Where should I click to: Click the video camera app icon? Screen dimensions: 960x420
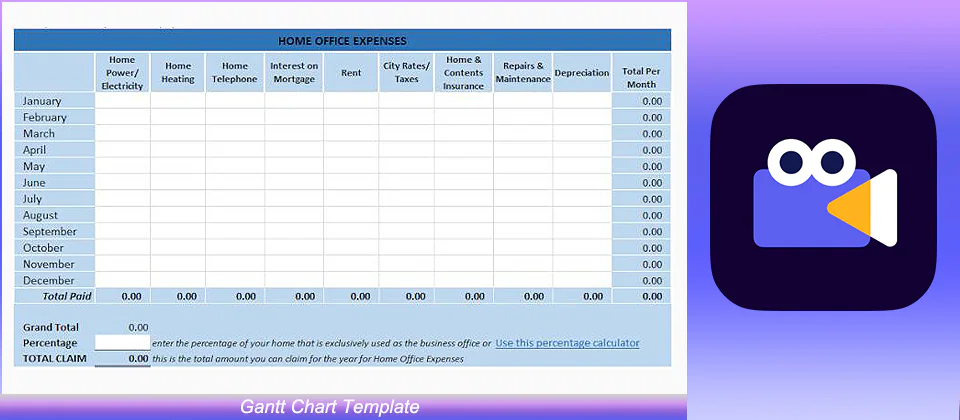825,197
